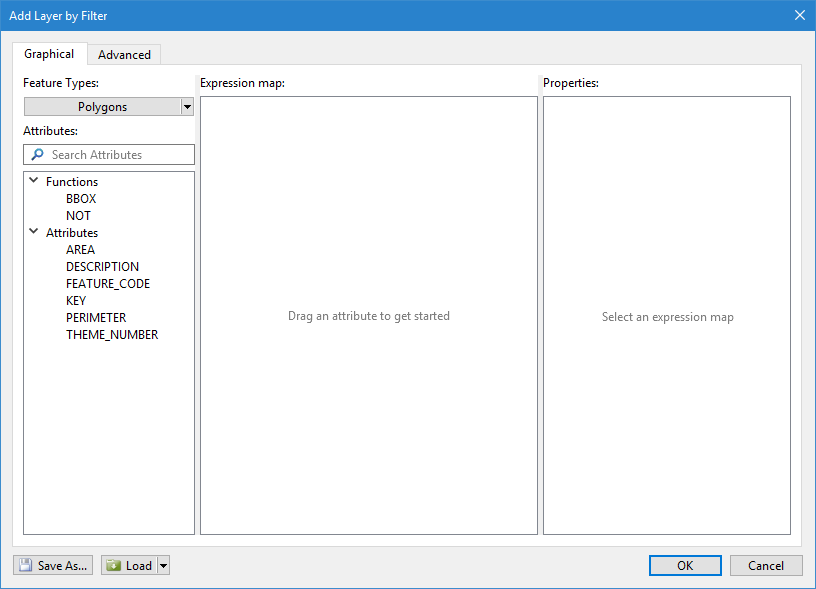The image size is (816, 589).
Task: Click the Save As floppy disk icon
Action: 25,566
